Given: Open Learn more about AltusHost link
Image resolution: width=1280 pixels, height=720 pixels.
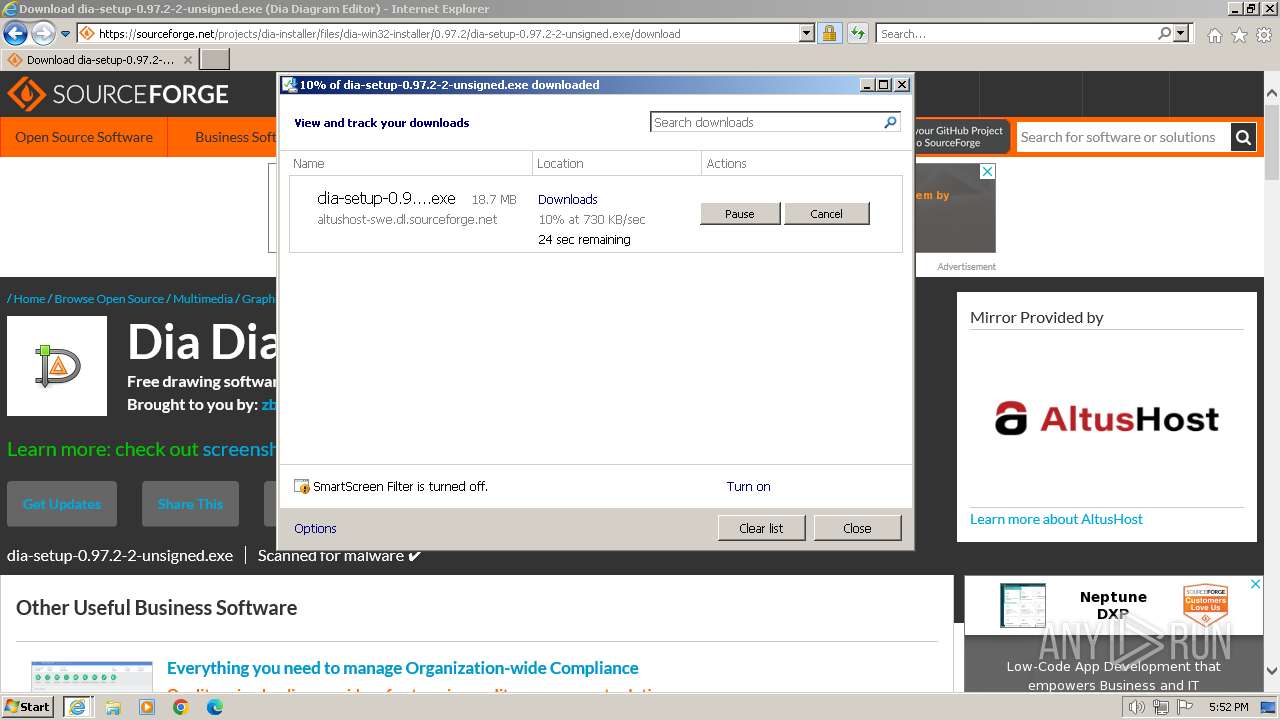Looking at the screenshot, I should (x=1056, y=519).
